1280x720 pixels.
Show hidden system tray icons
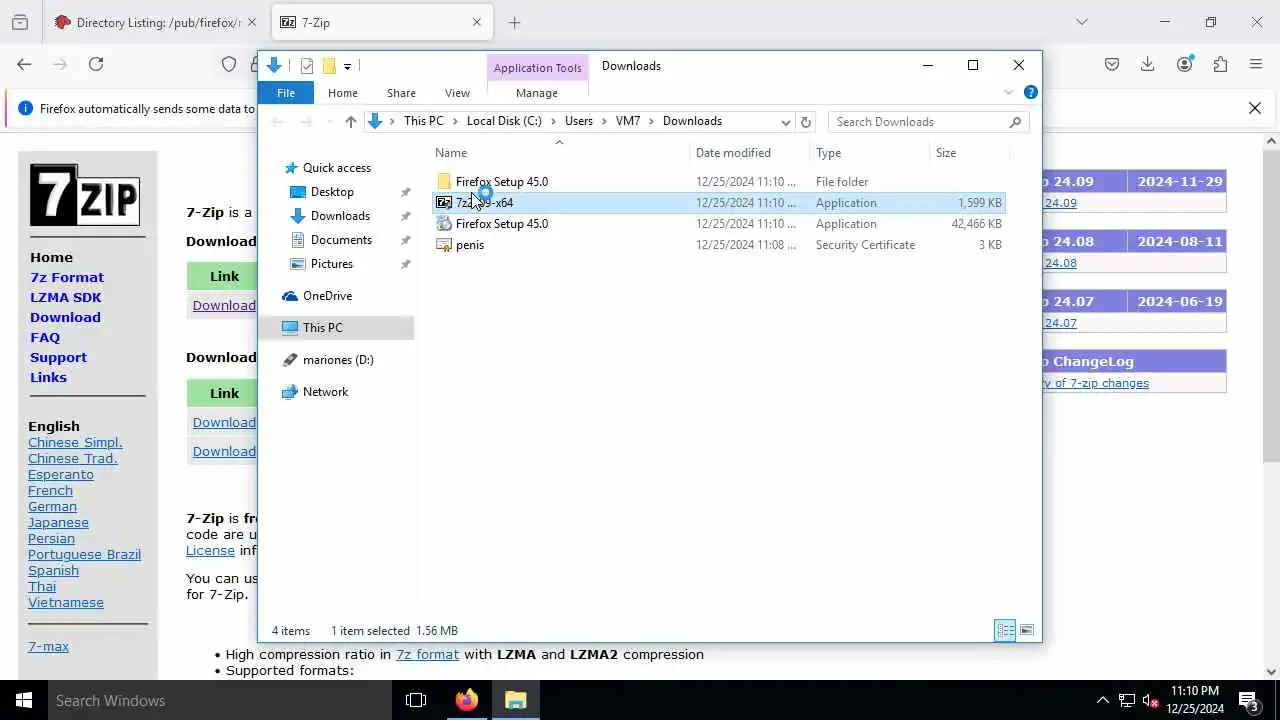click(1102, 700)
